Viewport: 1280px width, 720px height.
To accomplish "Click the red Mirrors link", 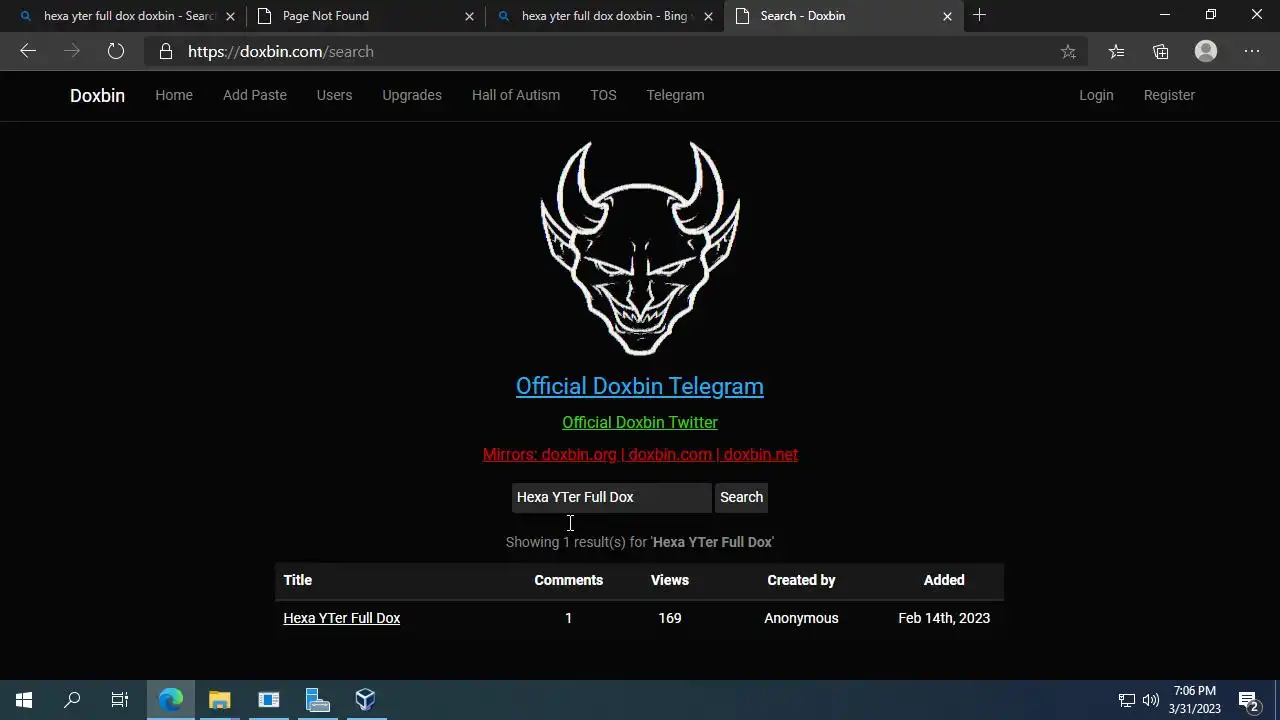I will [x=640, y=454].
